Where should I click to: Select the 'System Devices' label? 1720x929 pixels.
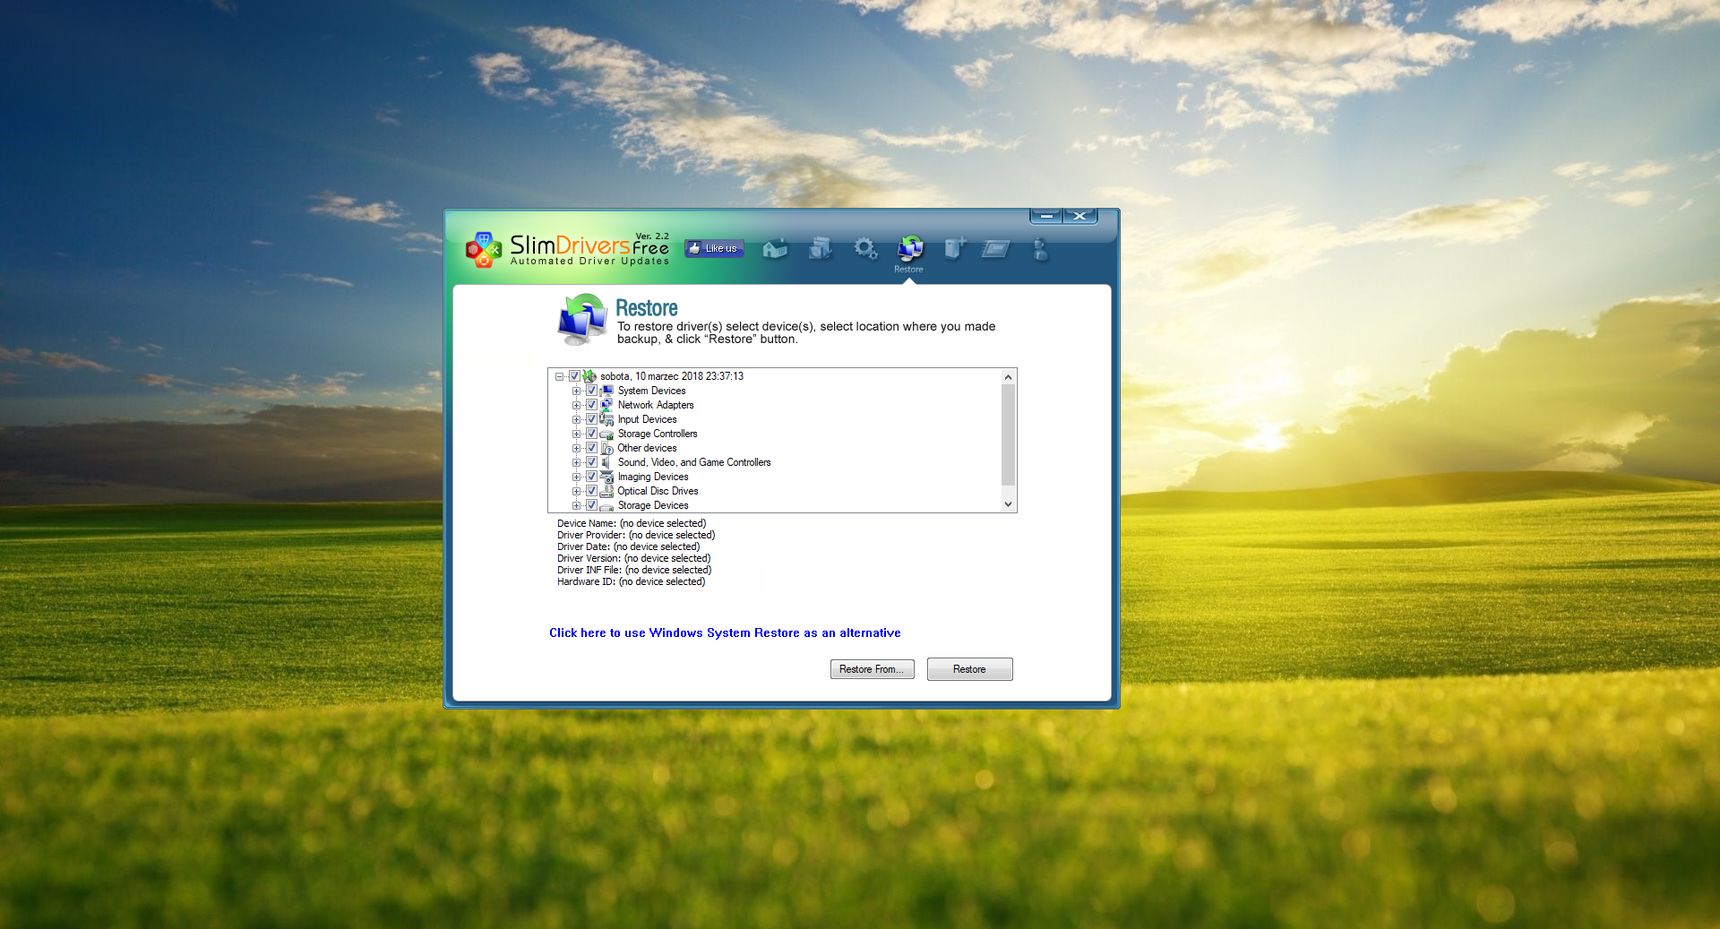tap(652, 391)
